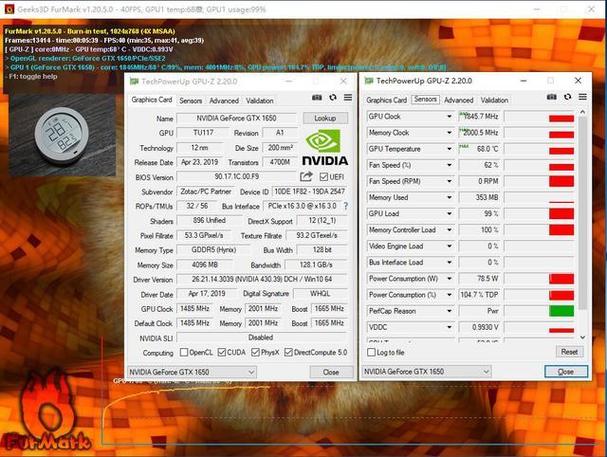Screen dimensions: 607x457
Task: Click the Lookup button
Action: [325, 118]
